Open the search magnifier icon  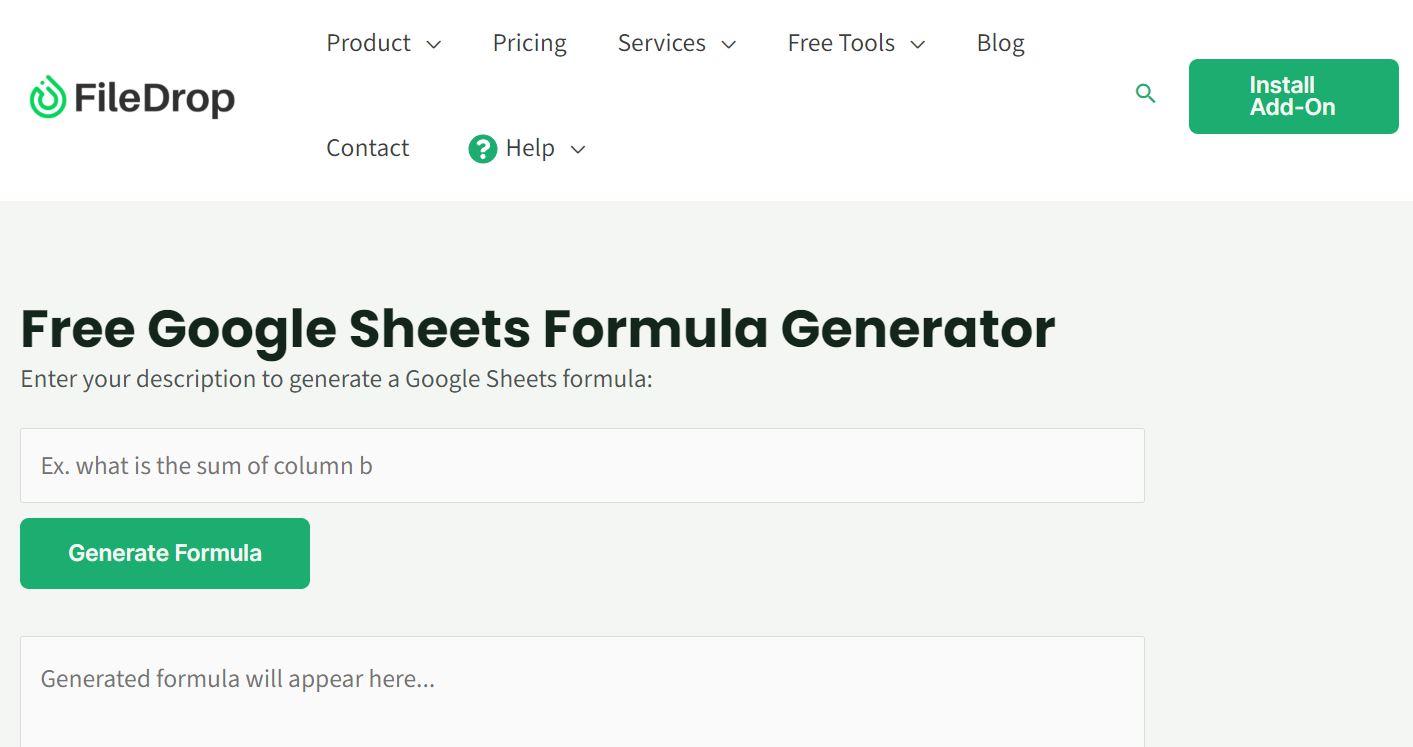1146,94
